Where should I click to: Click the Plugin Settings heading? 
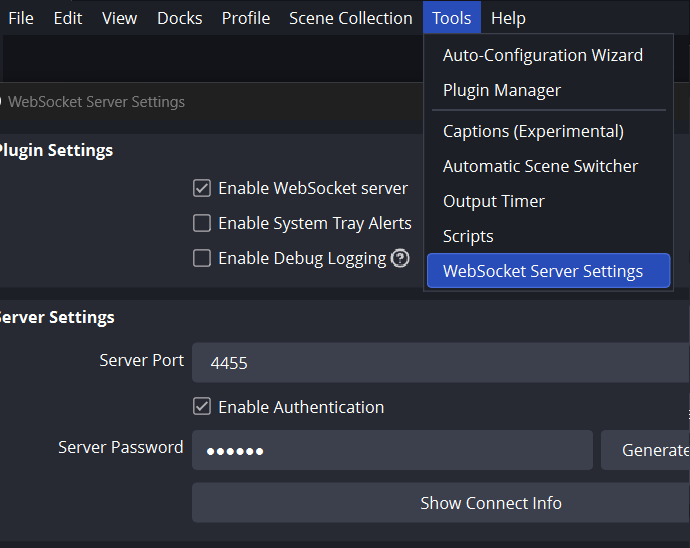[56, 151]
